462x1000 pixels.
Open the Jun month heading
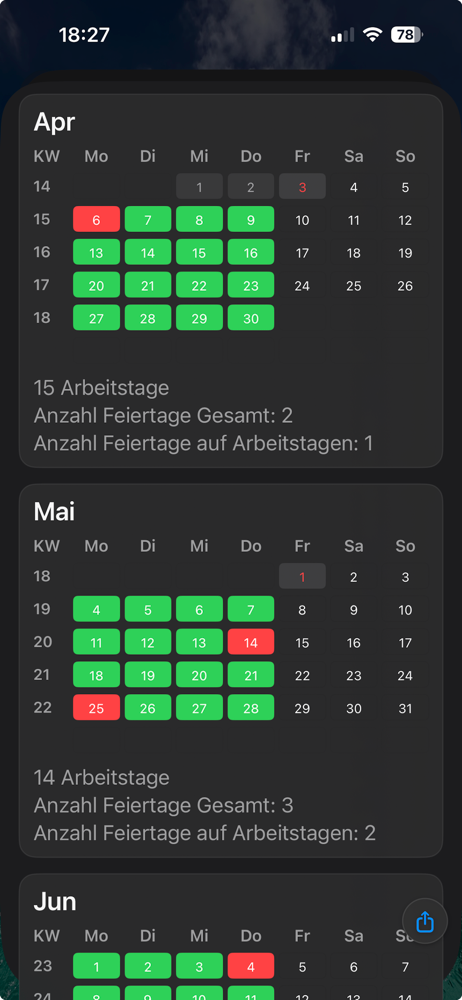click(x=55, y=901)
